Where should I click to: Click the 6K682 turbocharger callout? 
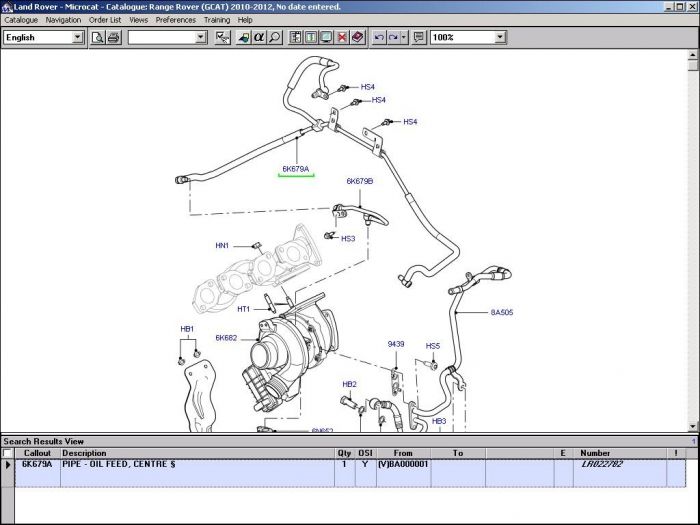[226, 338]
